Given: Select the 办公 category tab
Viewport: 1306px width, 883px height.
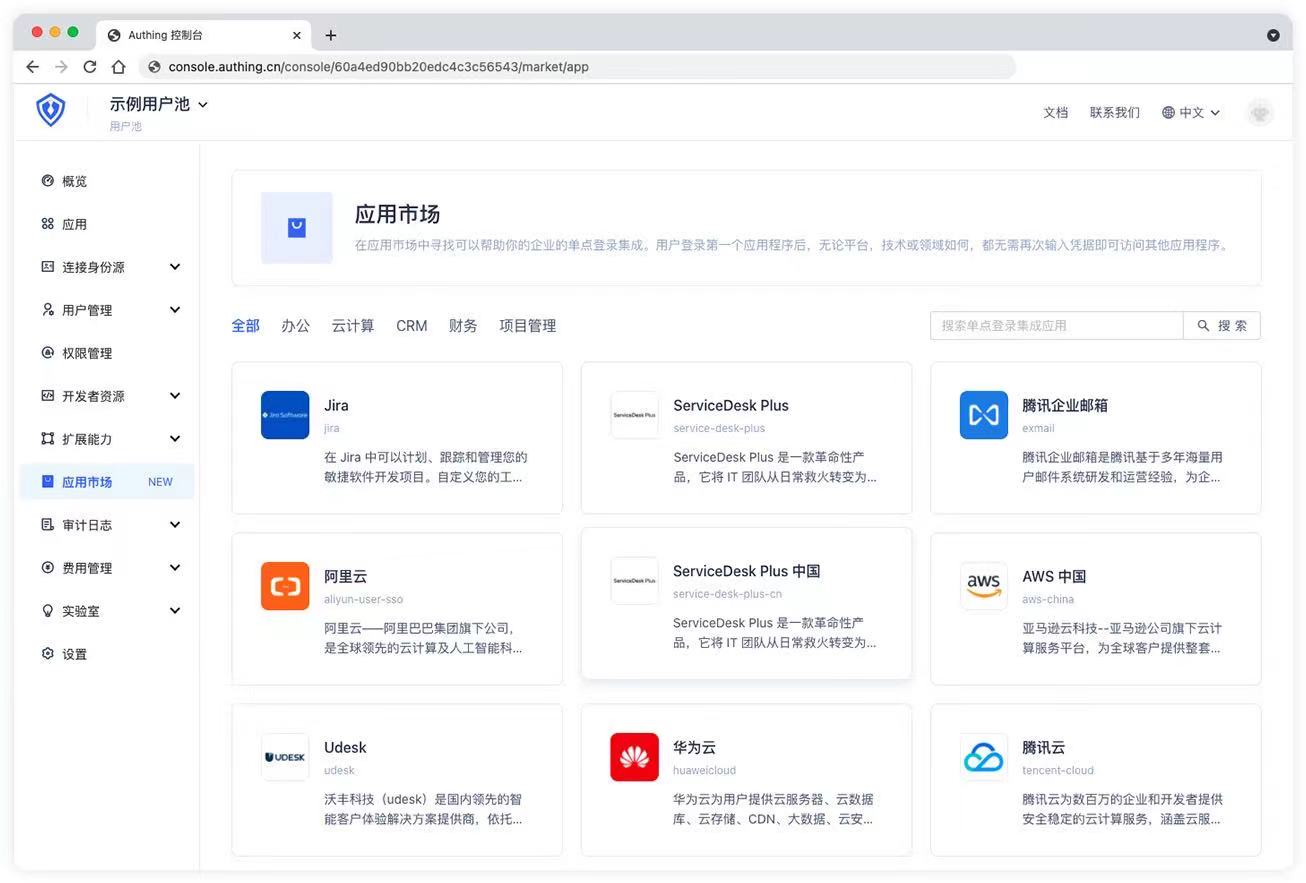Looking at the screenshot, I should (296, 326).
